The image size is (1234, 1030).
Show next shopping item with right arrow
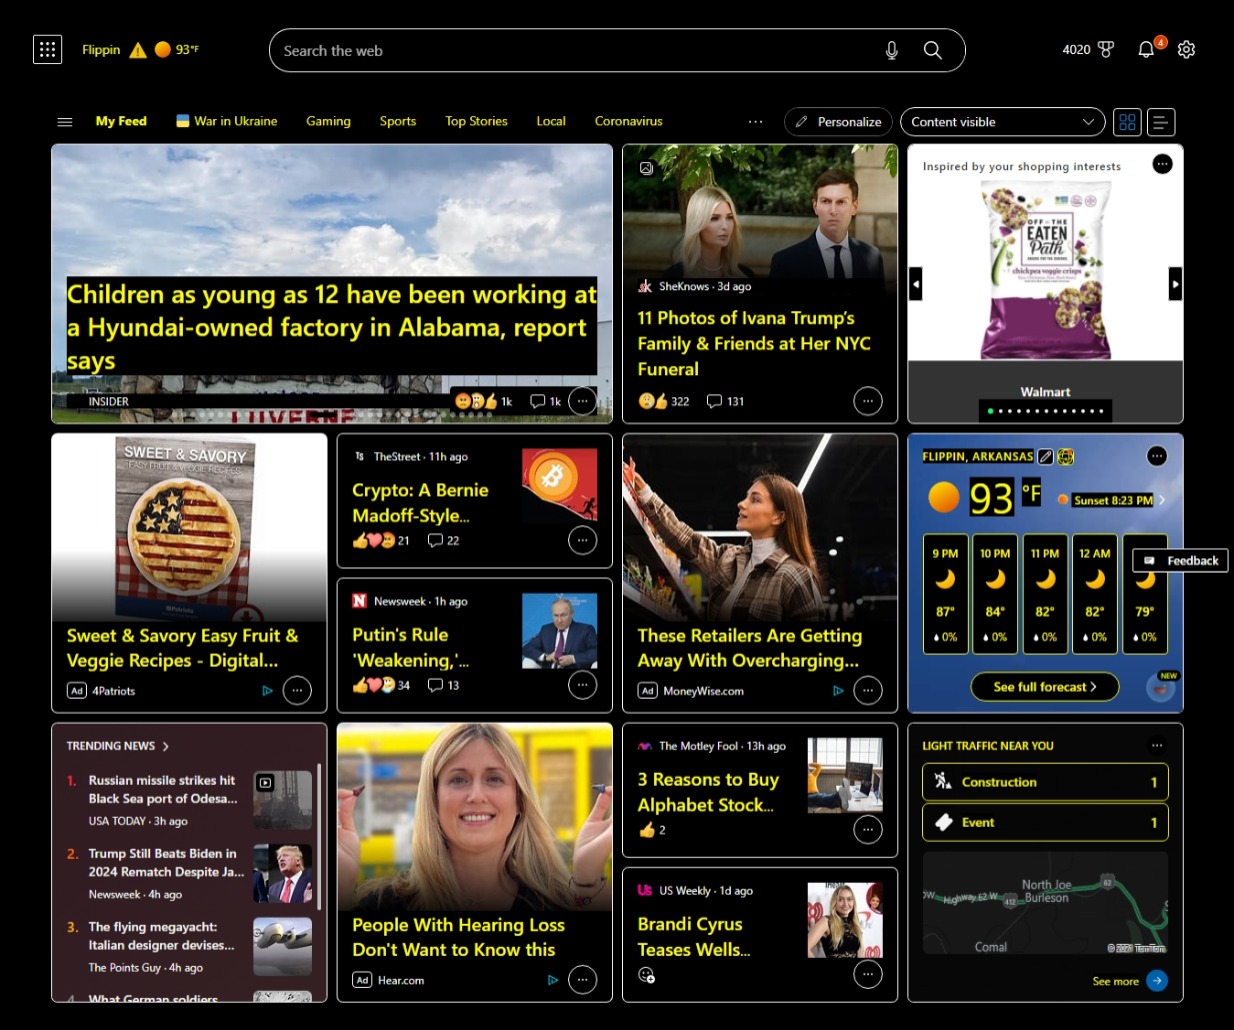(x=1175, y=284)
